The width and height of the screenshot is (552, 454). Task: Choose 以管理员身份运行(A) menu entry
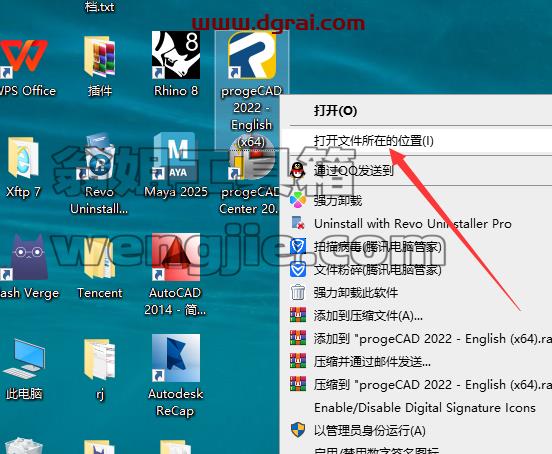click(x=416, y=431)
